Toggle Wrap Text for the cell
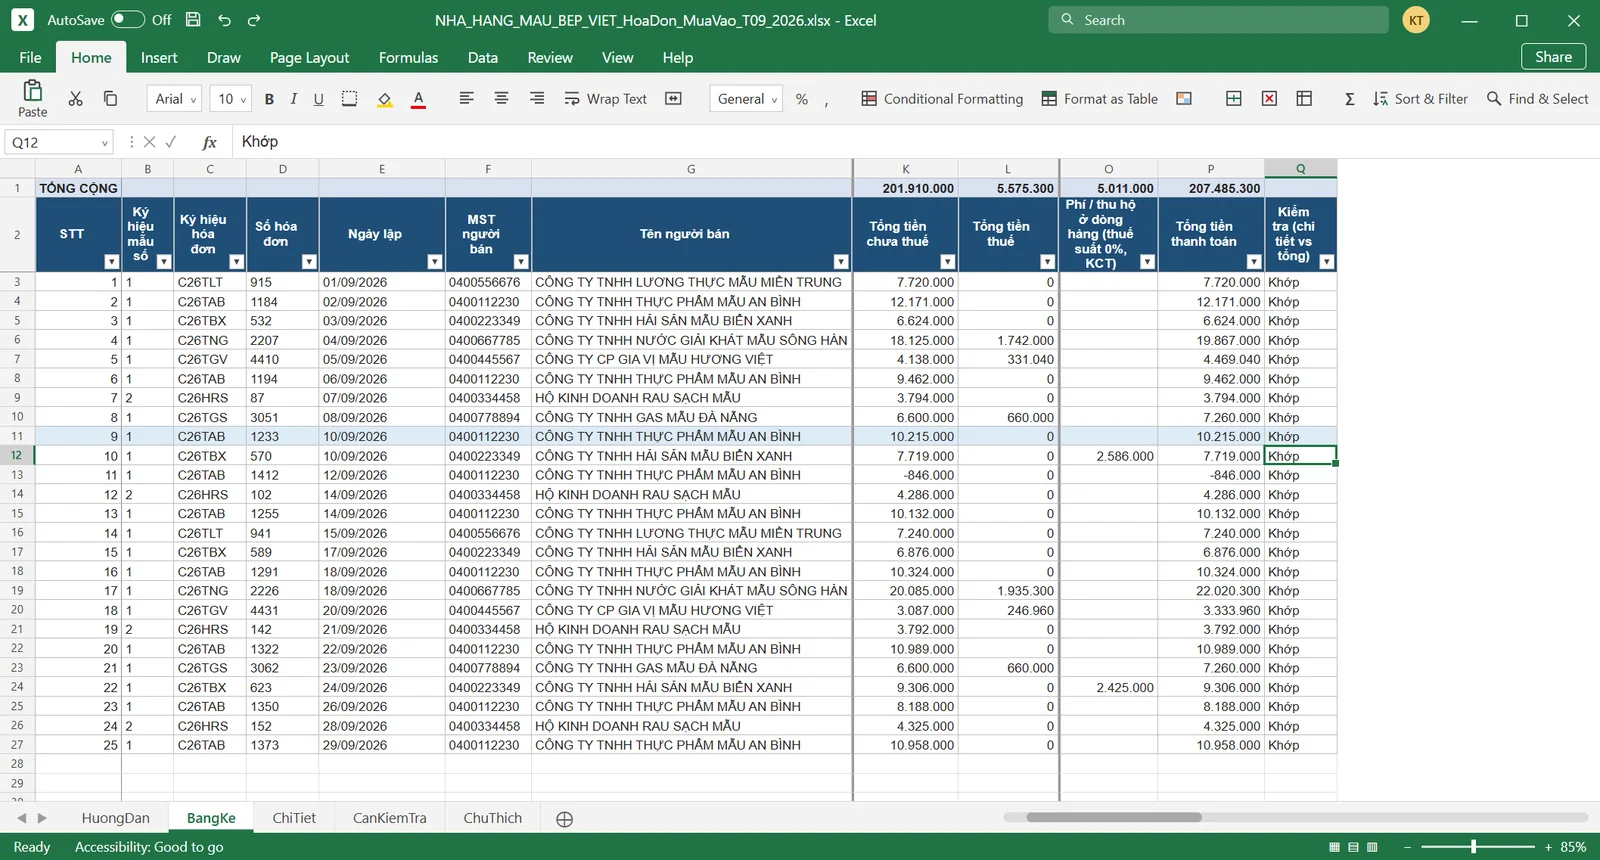 (x=605, y=99)
